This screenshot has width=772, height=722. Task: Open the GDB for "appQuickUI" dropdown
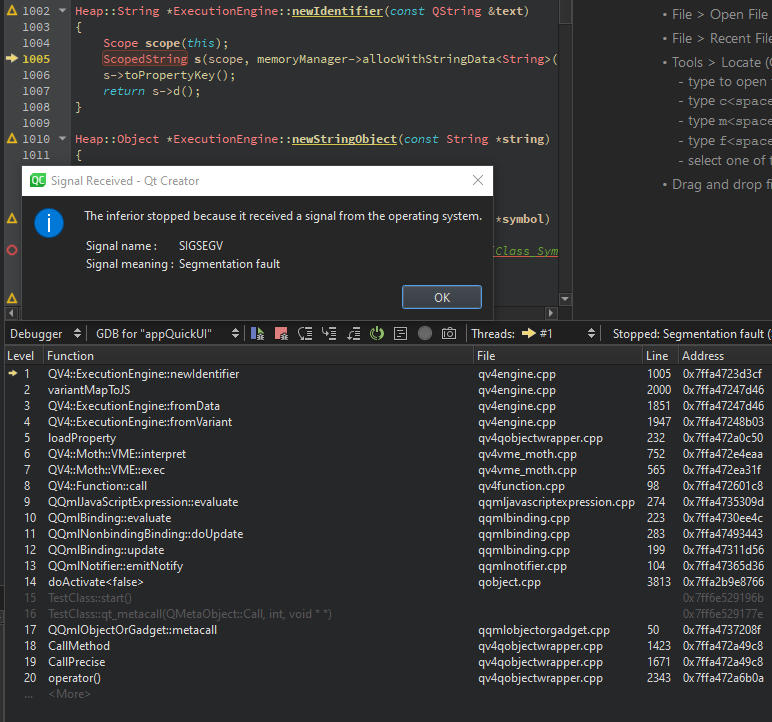point(167,334)
